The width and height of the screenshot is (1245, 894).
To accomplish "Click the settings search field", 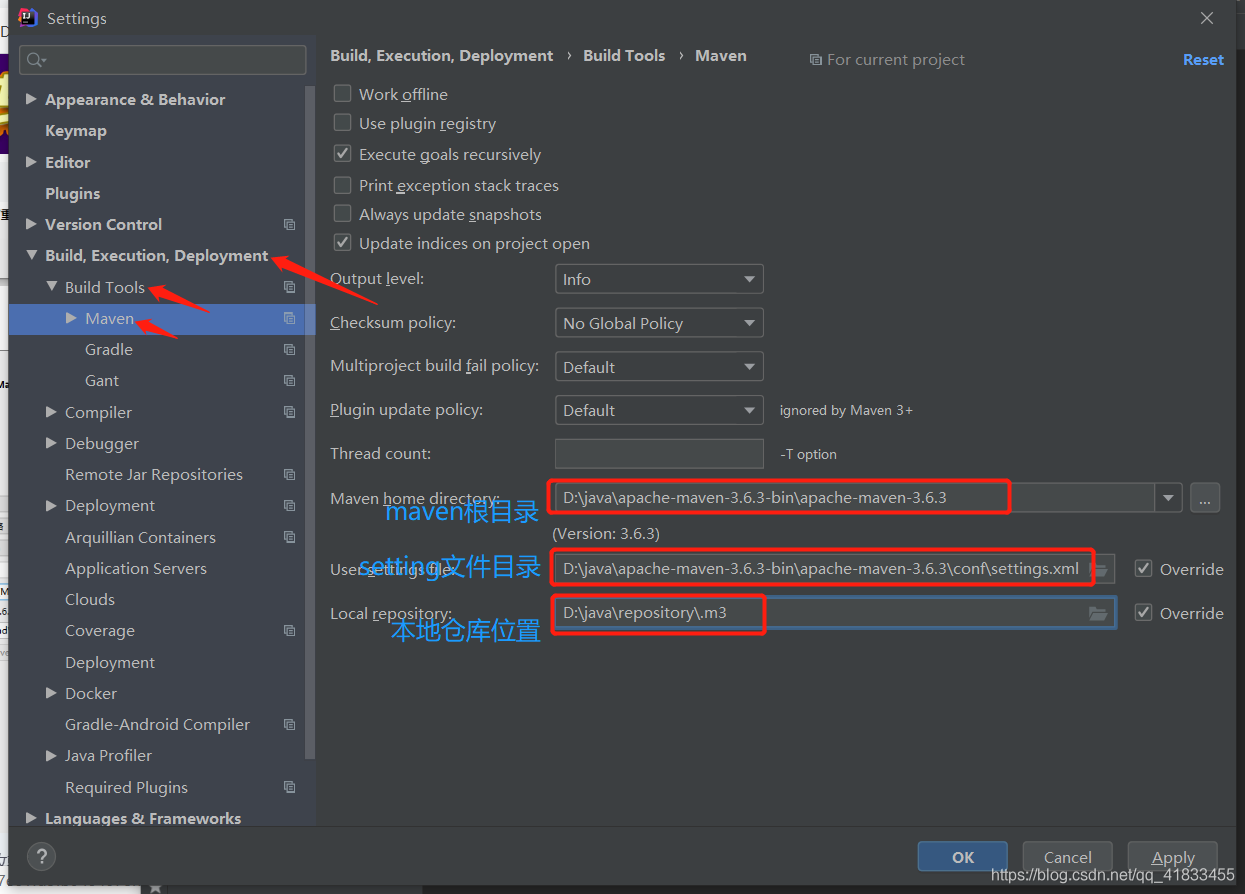I will pyautogui.click(x=162, y=60).
